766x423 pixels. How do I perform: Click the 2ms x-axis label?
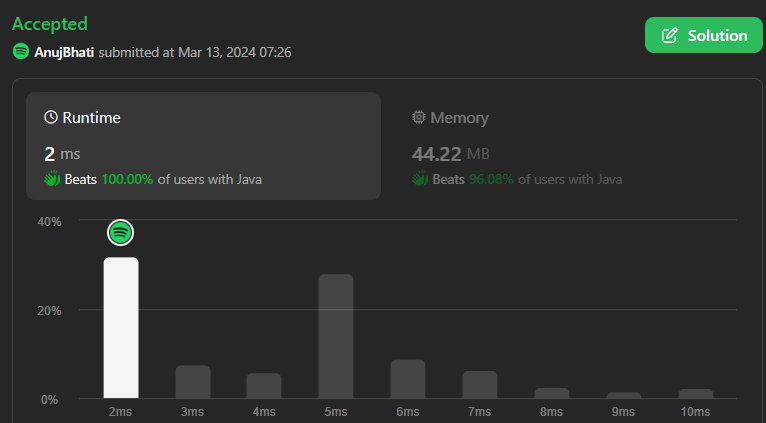point(120,412)
